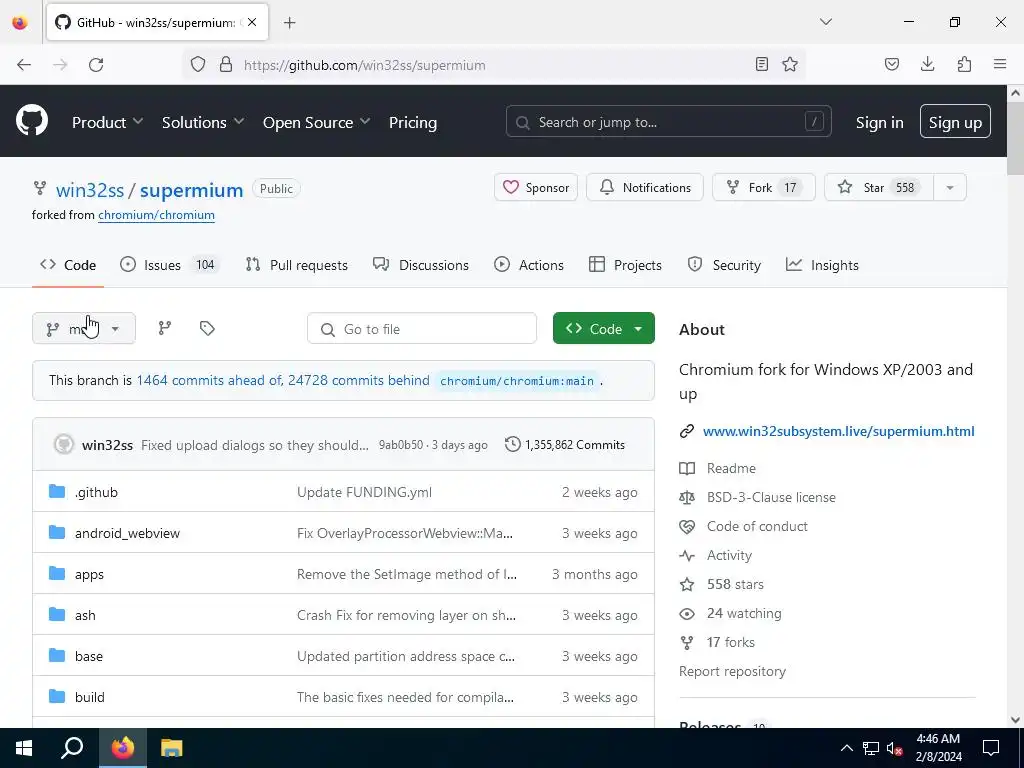Click Sign in link
The width and height of the screenshot is (1024, 768).
[880, 122]
